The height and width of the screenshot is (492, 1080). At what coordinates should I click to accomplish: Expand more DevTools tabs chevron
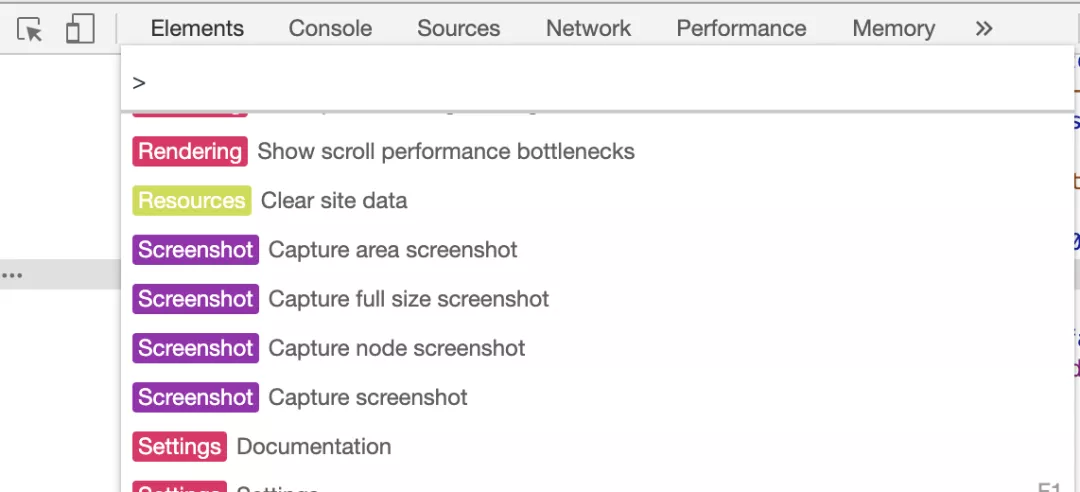[x=984, y=29]
